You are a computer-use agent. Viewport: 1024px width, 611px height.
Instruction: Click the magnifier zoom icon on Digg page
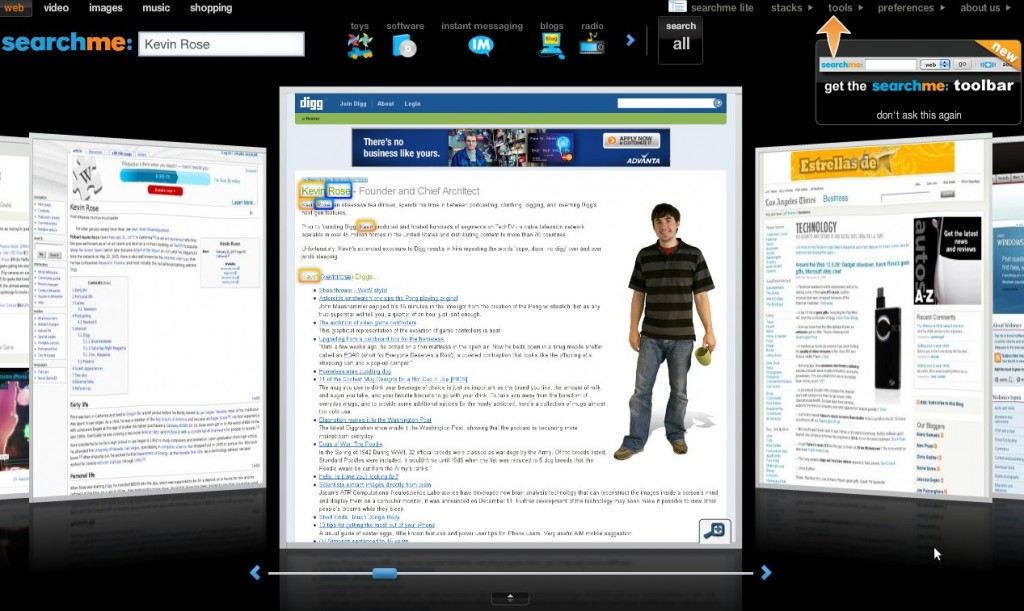(714, 530)
